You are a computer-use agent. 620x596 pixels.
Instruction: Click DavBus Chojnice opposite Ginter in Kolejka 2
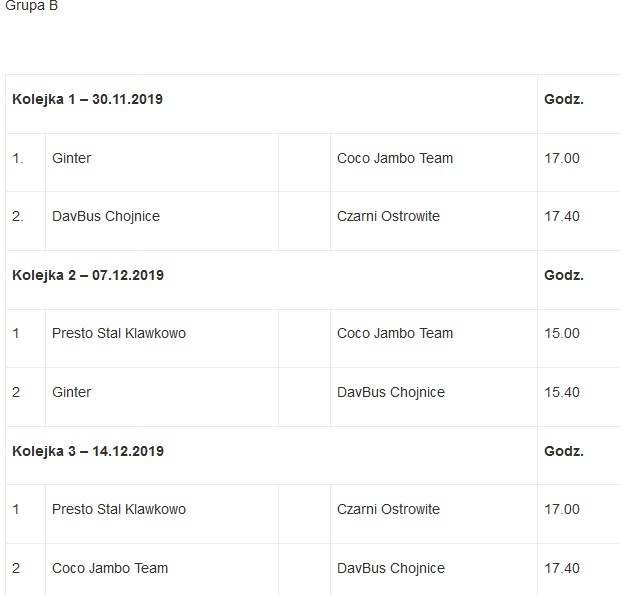click(391, 392)
